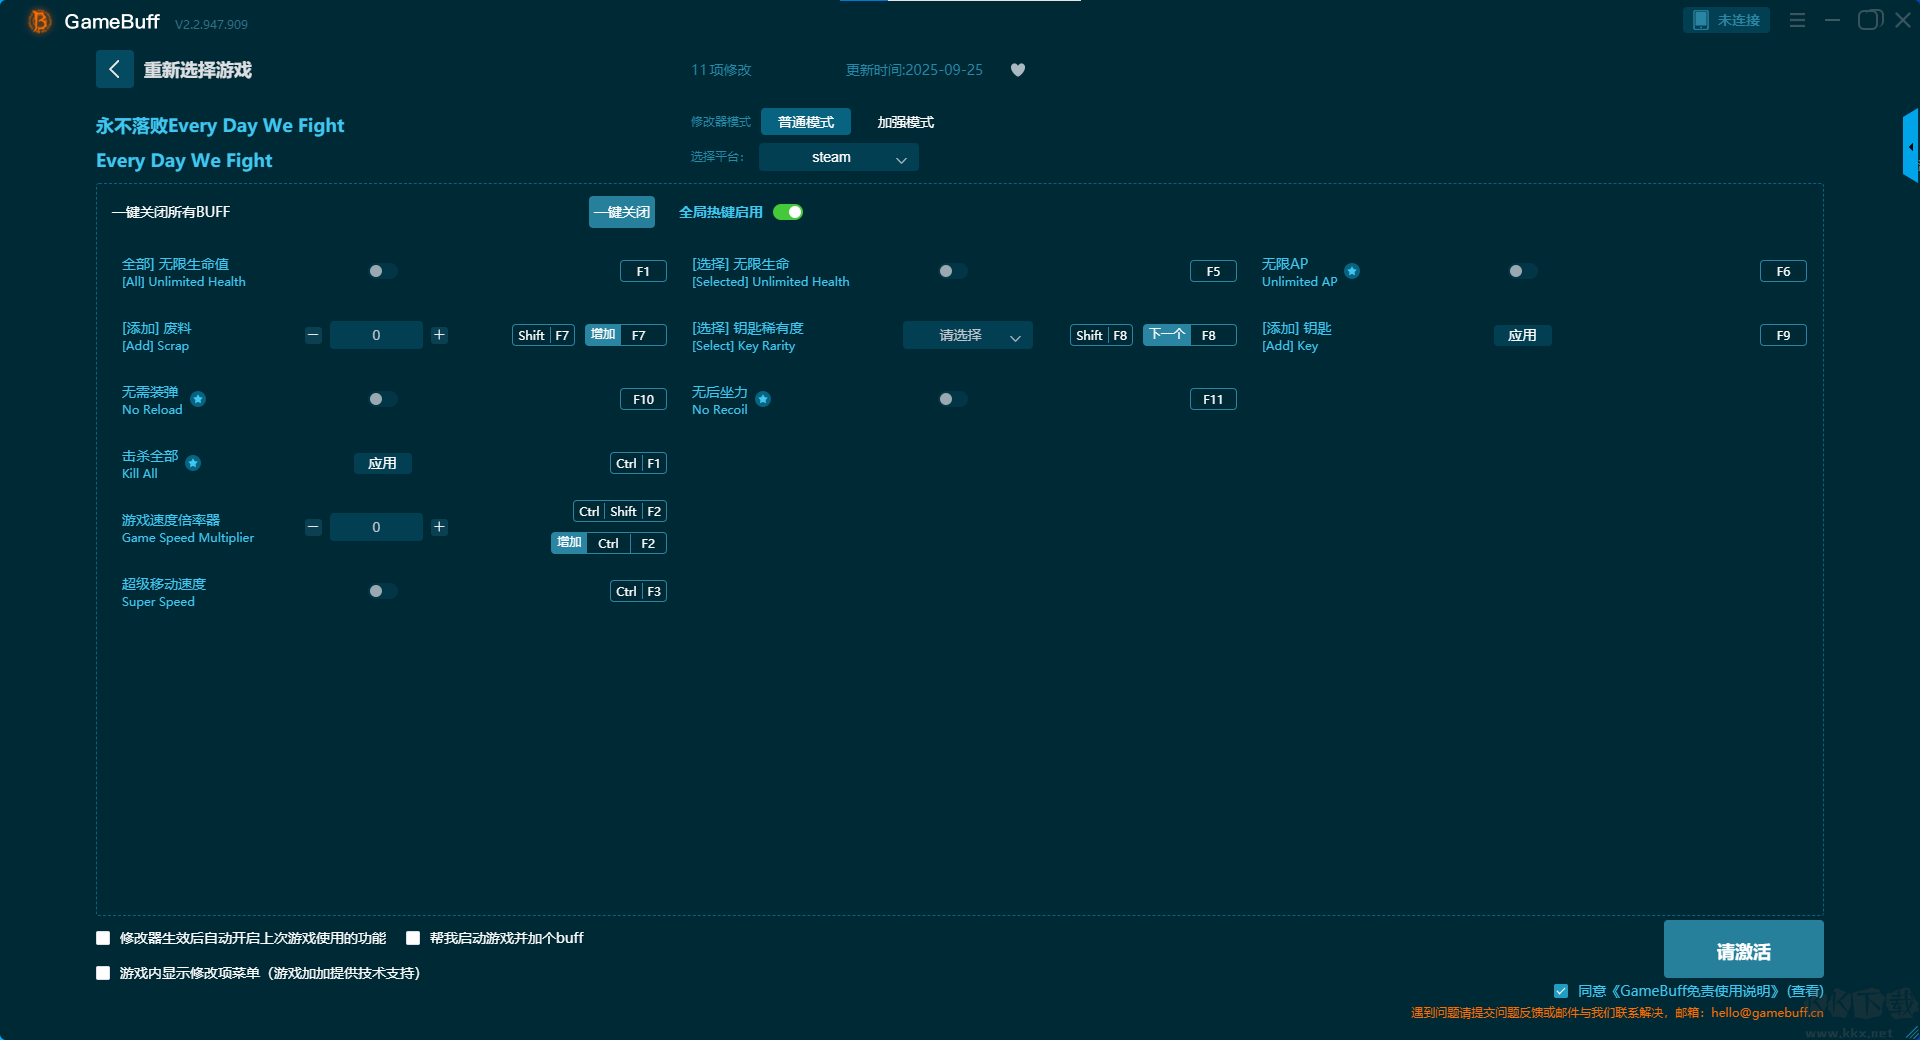Check auto-enable last used functions checkbox

[103, 938]
